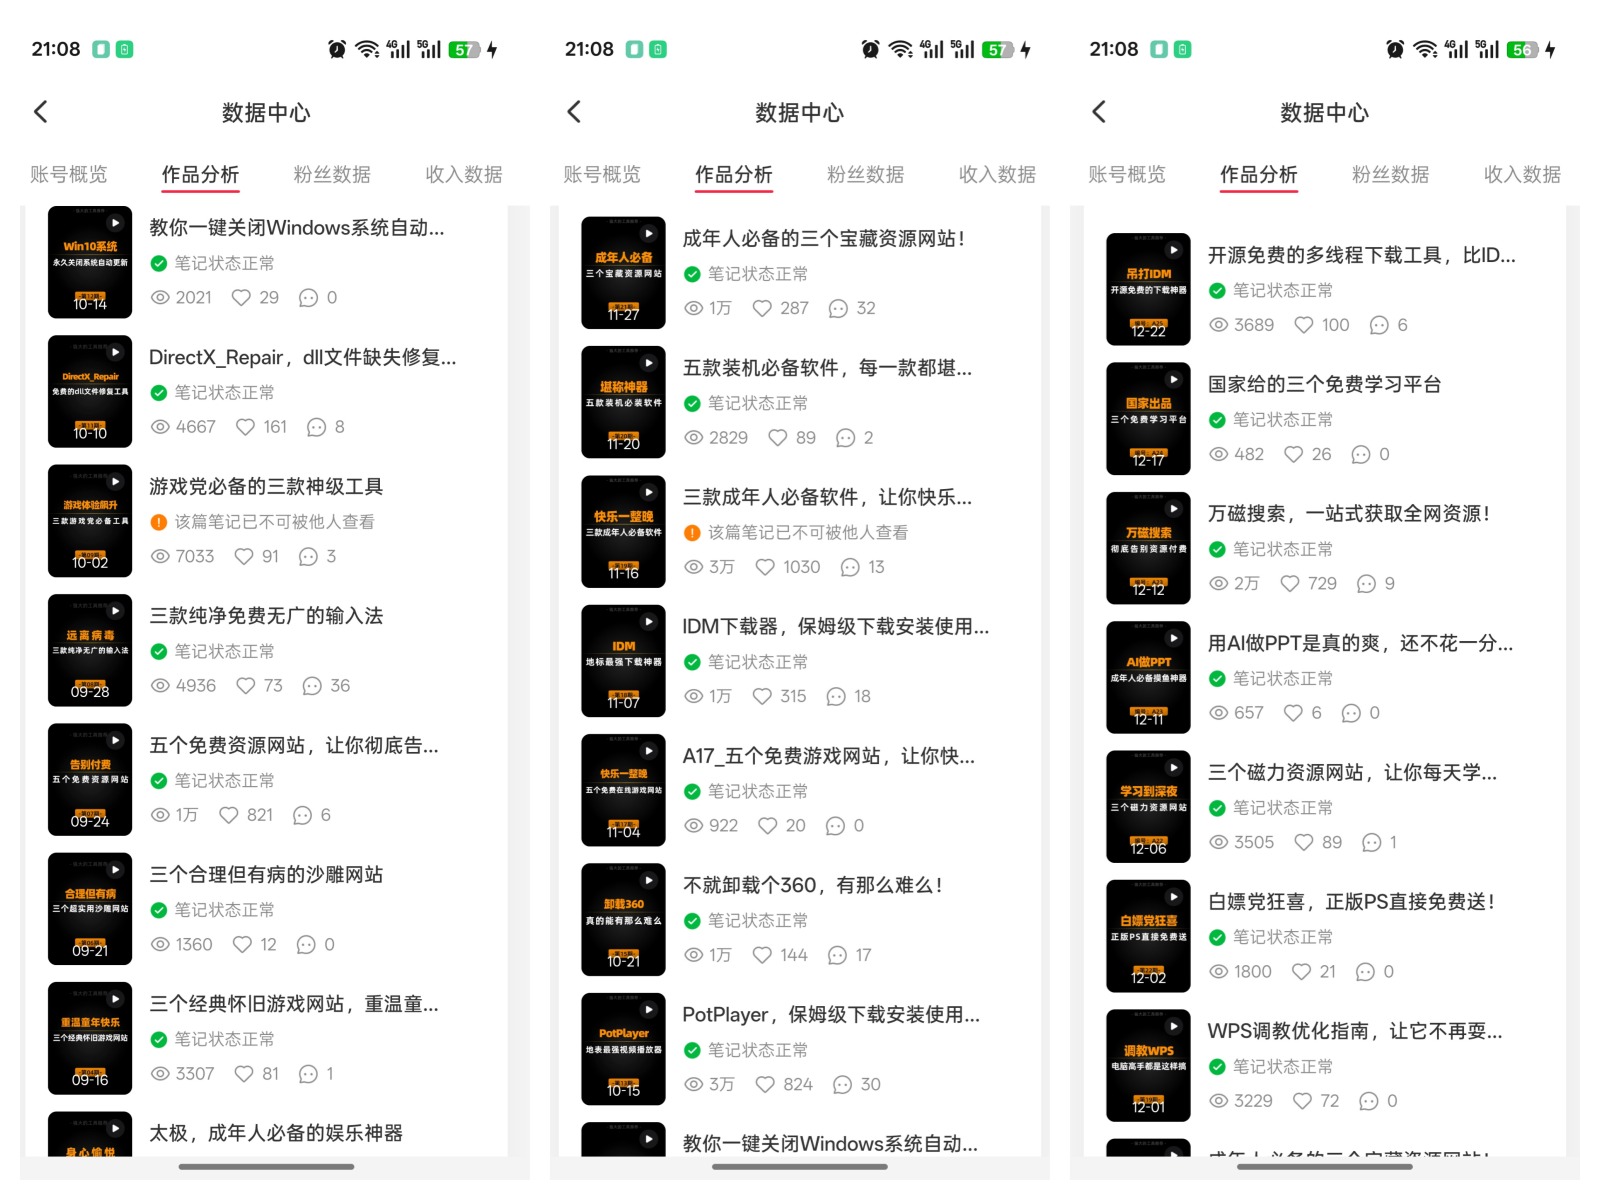Viewport: 1600px width, 1200px height.
Task: Switch to the 粉丝数据 tab
Action: tap(331, 173)
